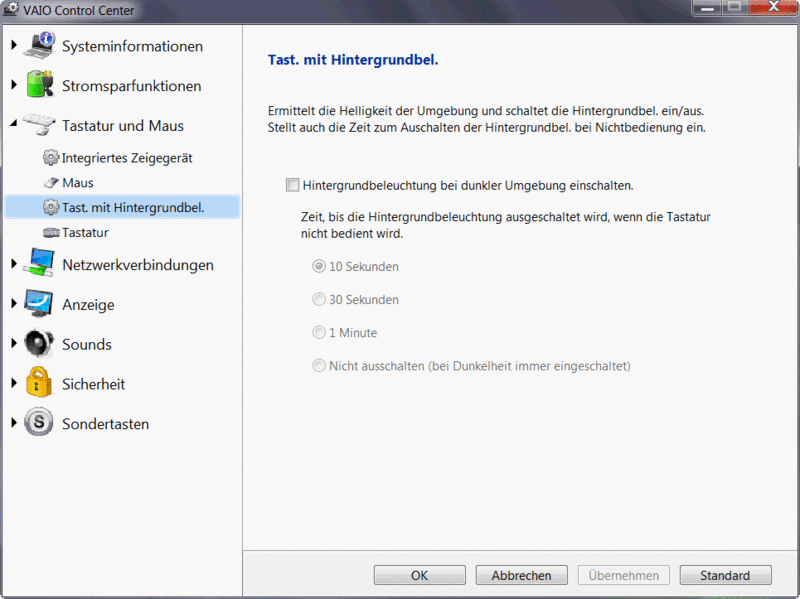
Task: Minimize the VAIO Control Center window
Action: [707, 7]
